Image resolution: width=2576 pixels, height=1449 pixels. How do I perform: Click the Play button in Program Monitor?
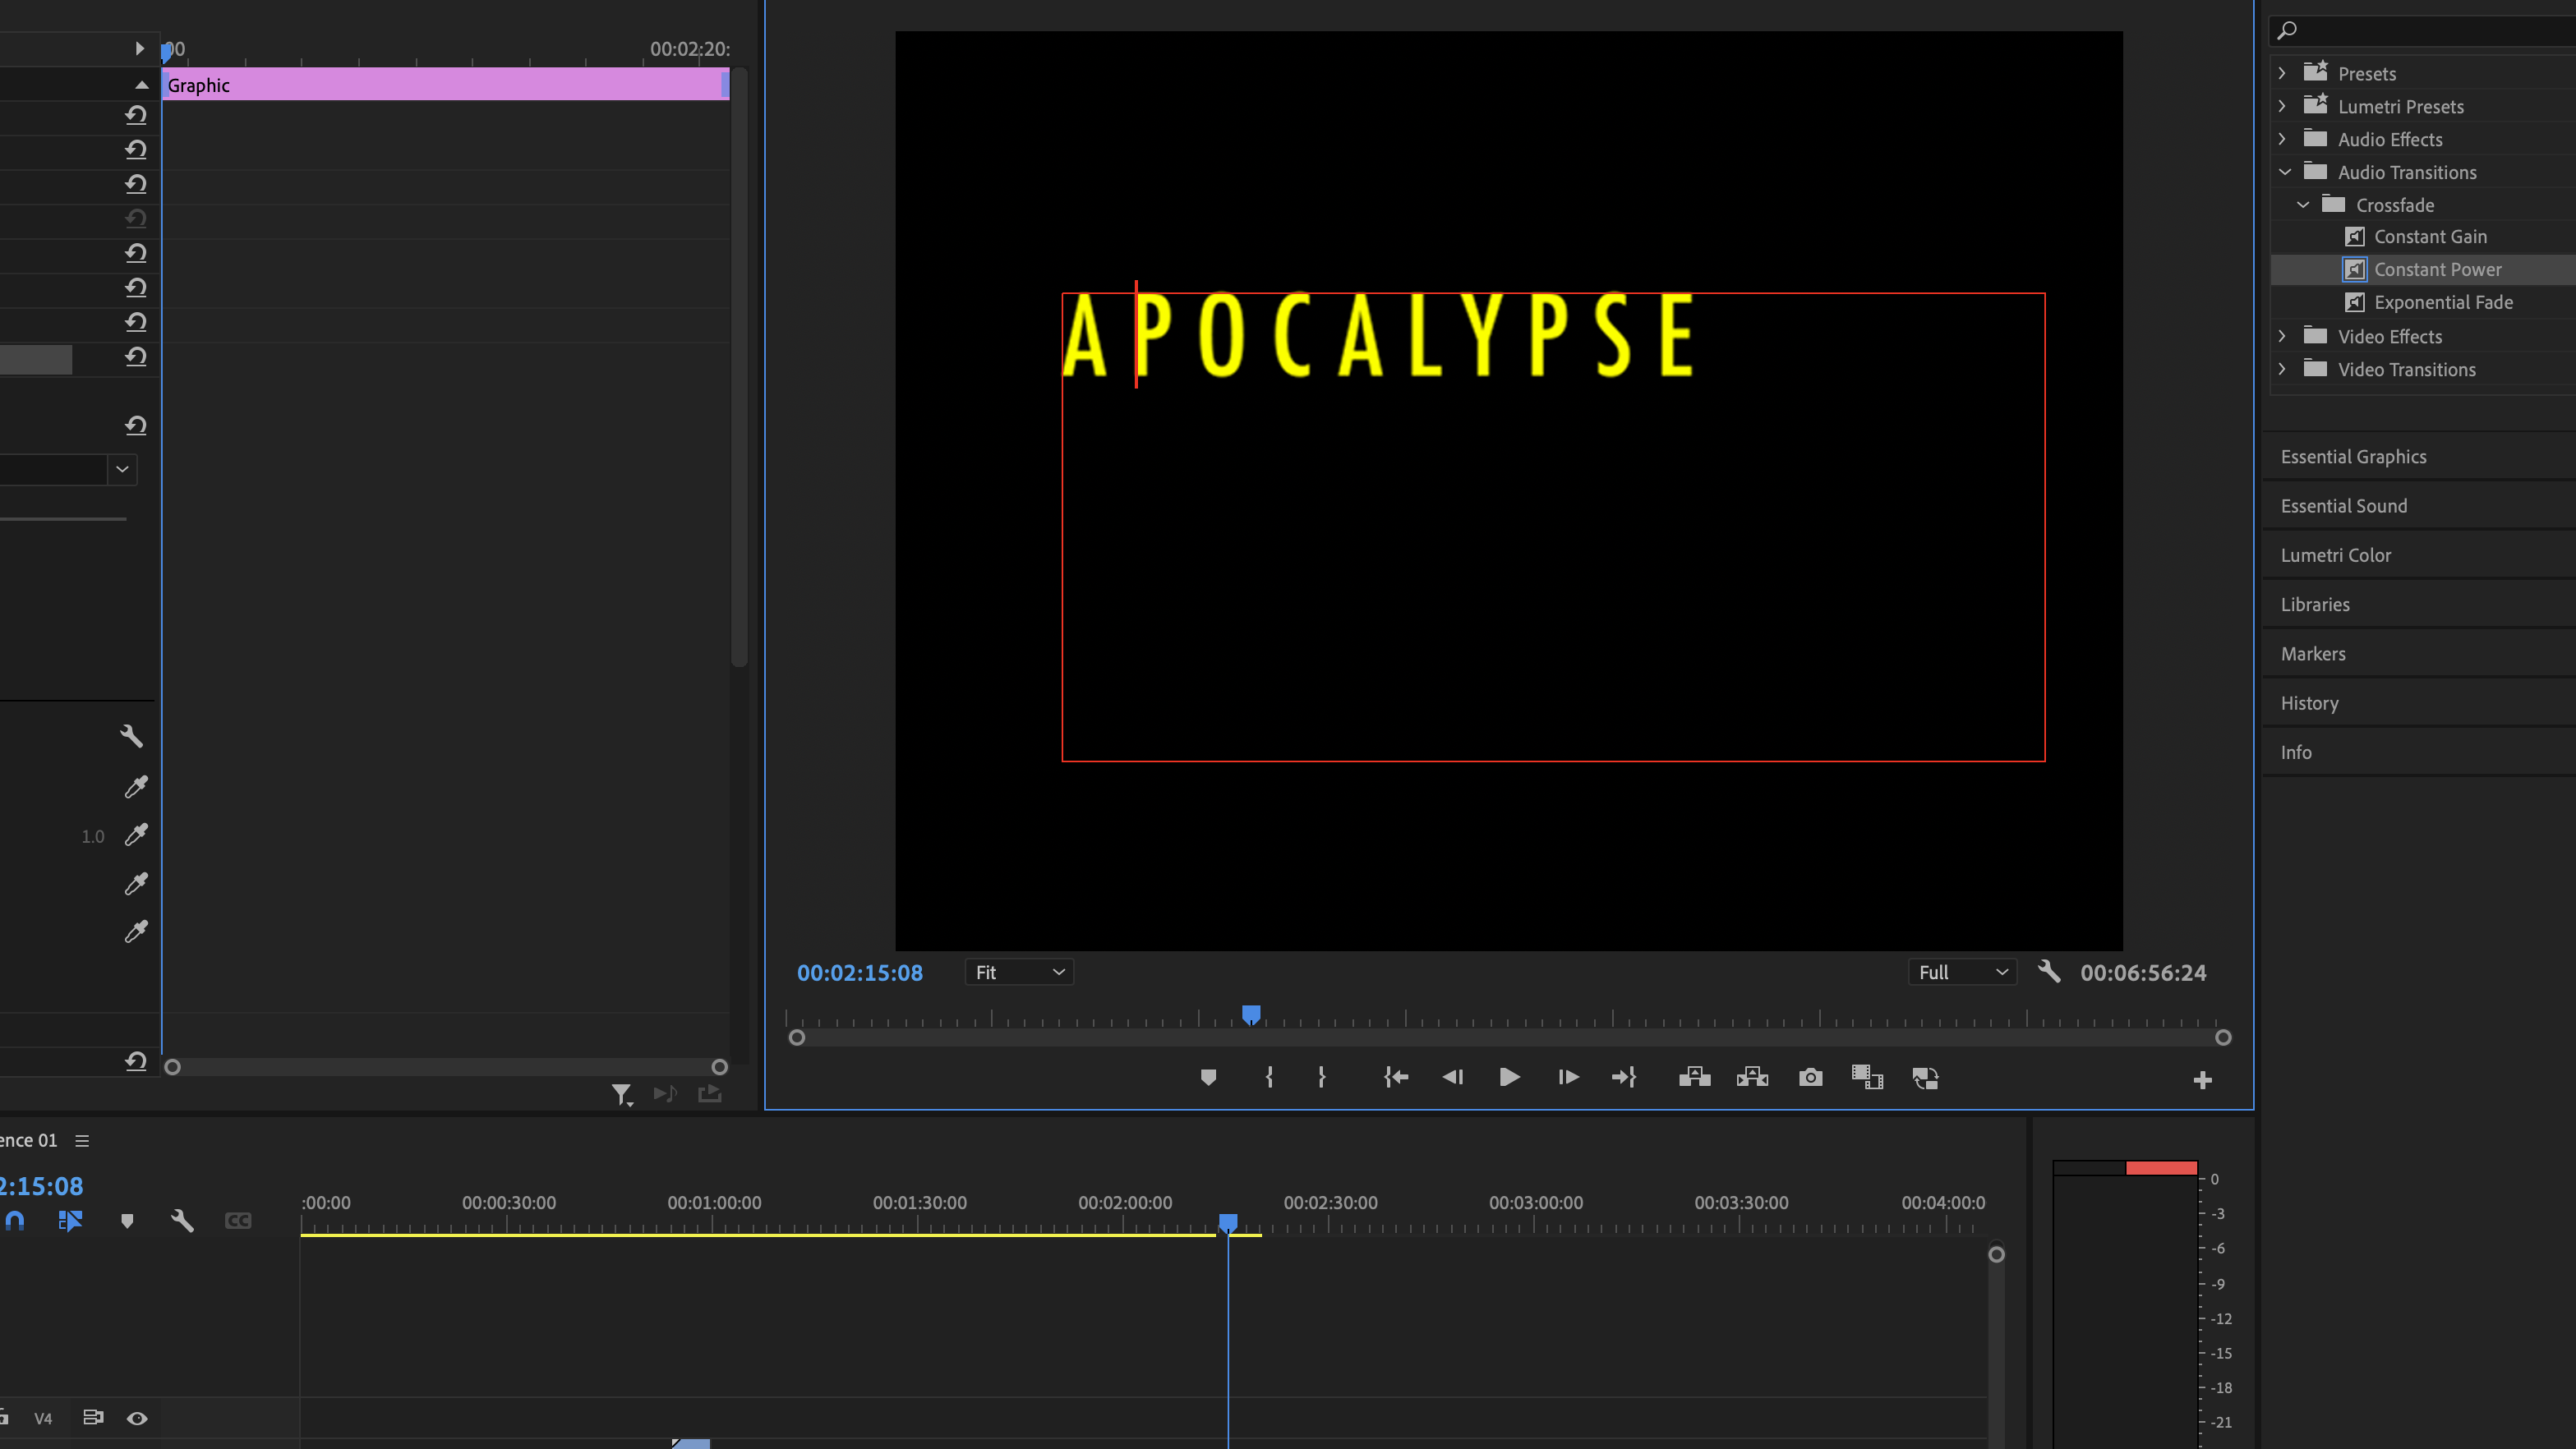coord(1509,1077)
